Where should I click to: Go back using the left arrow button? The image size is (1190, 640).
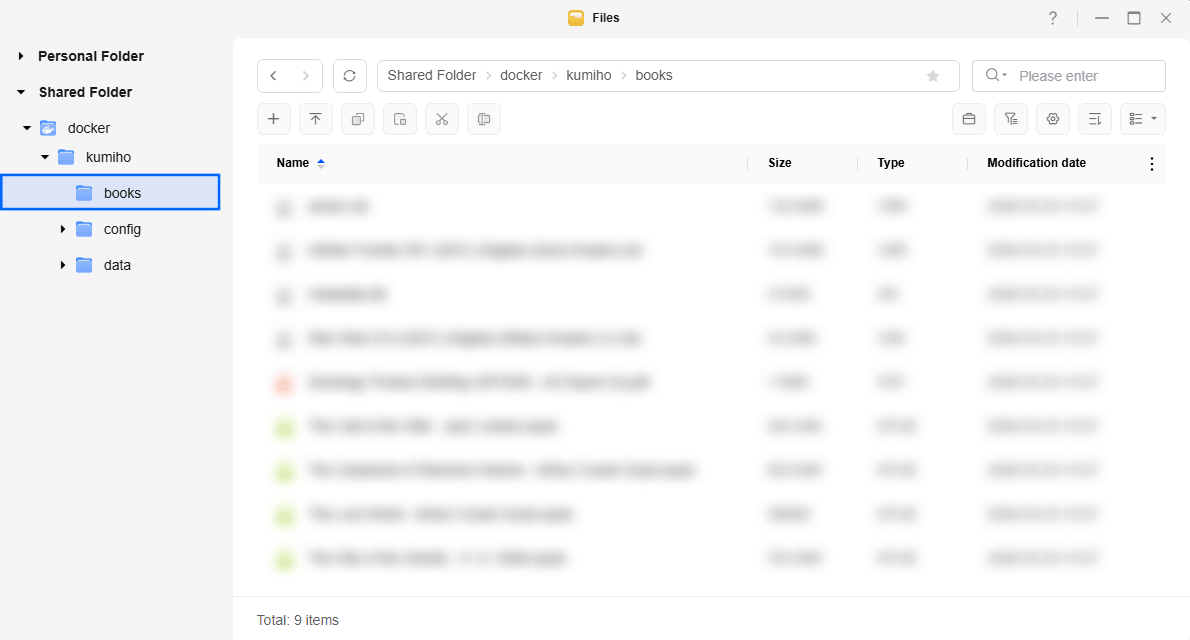click(274, 76)
